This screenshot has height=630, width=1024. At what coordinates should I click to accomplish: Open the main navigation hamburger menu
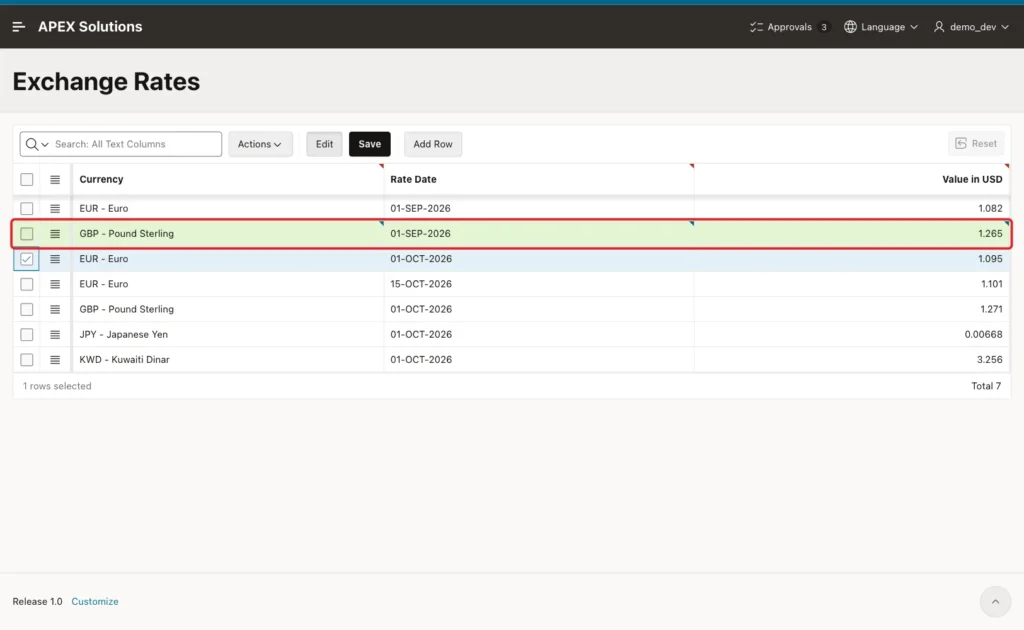18,27
